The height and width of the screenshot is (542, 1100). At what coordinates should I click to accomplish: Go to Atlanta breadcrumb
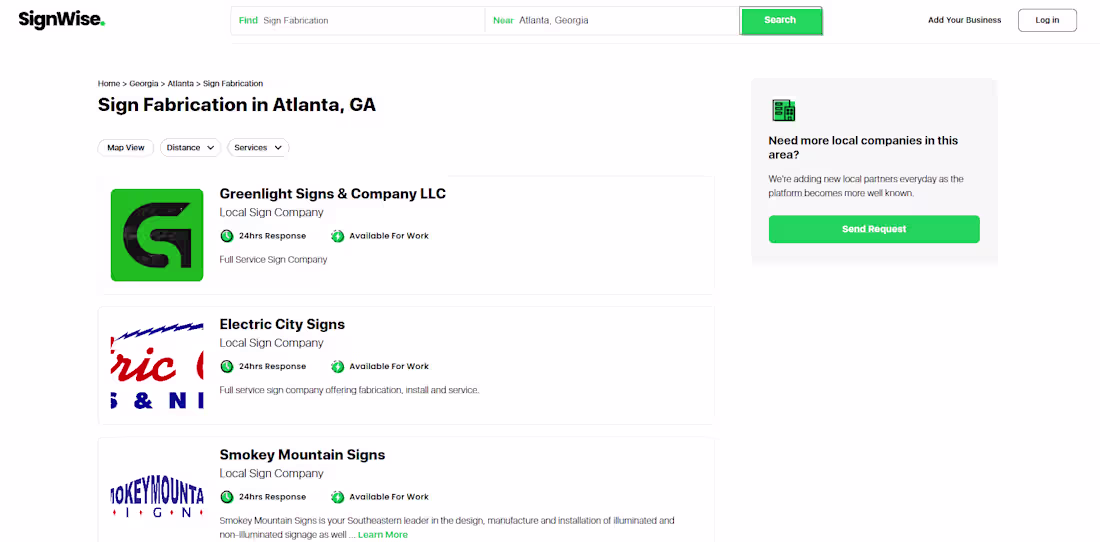(x=180, y=84)
